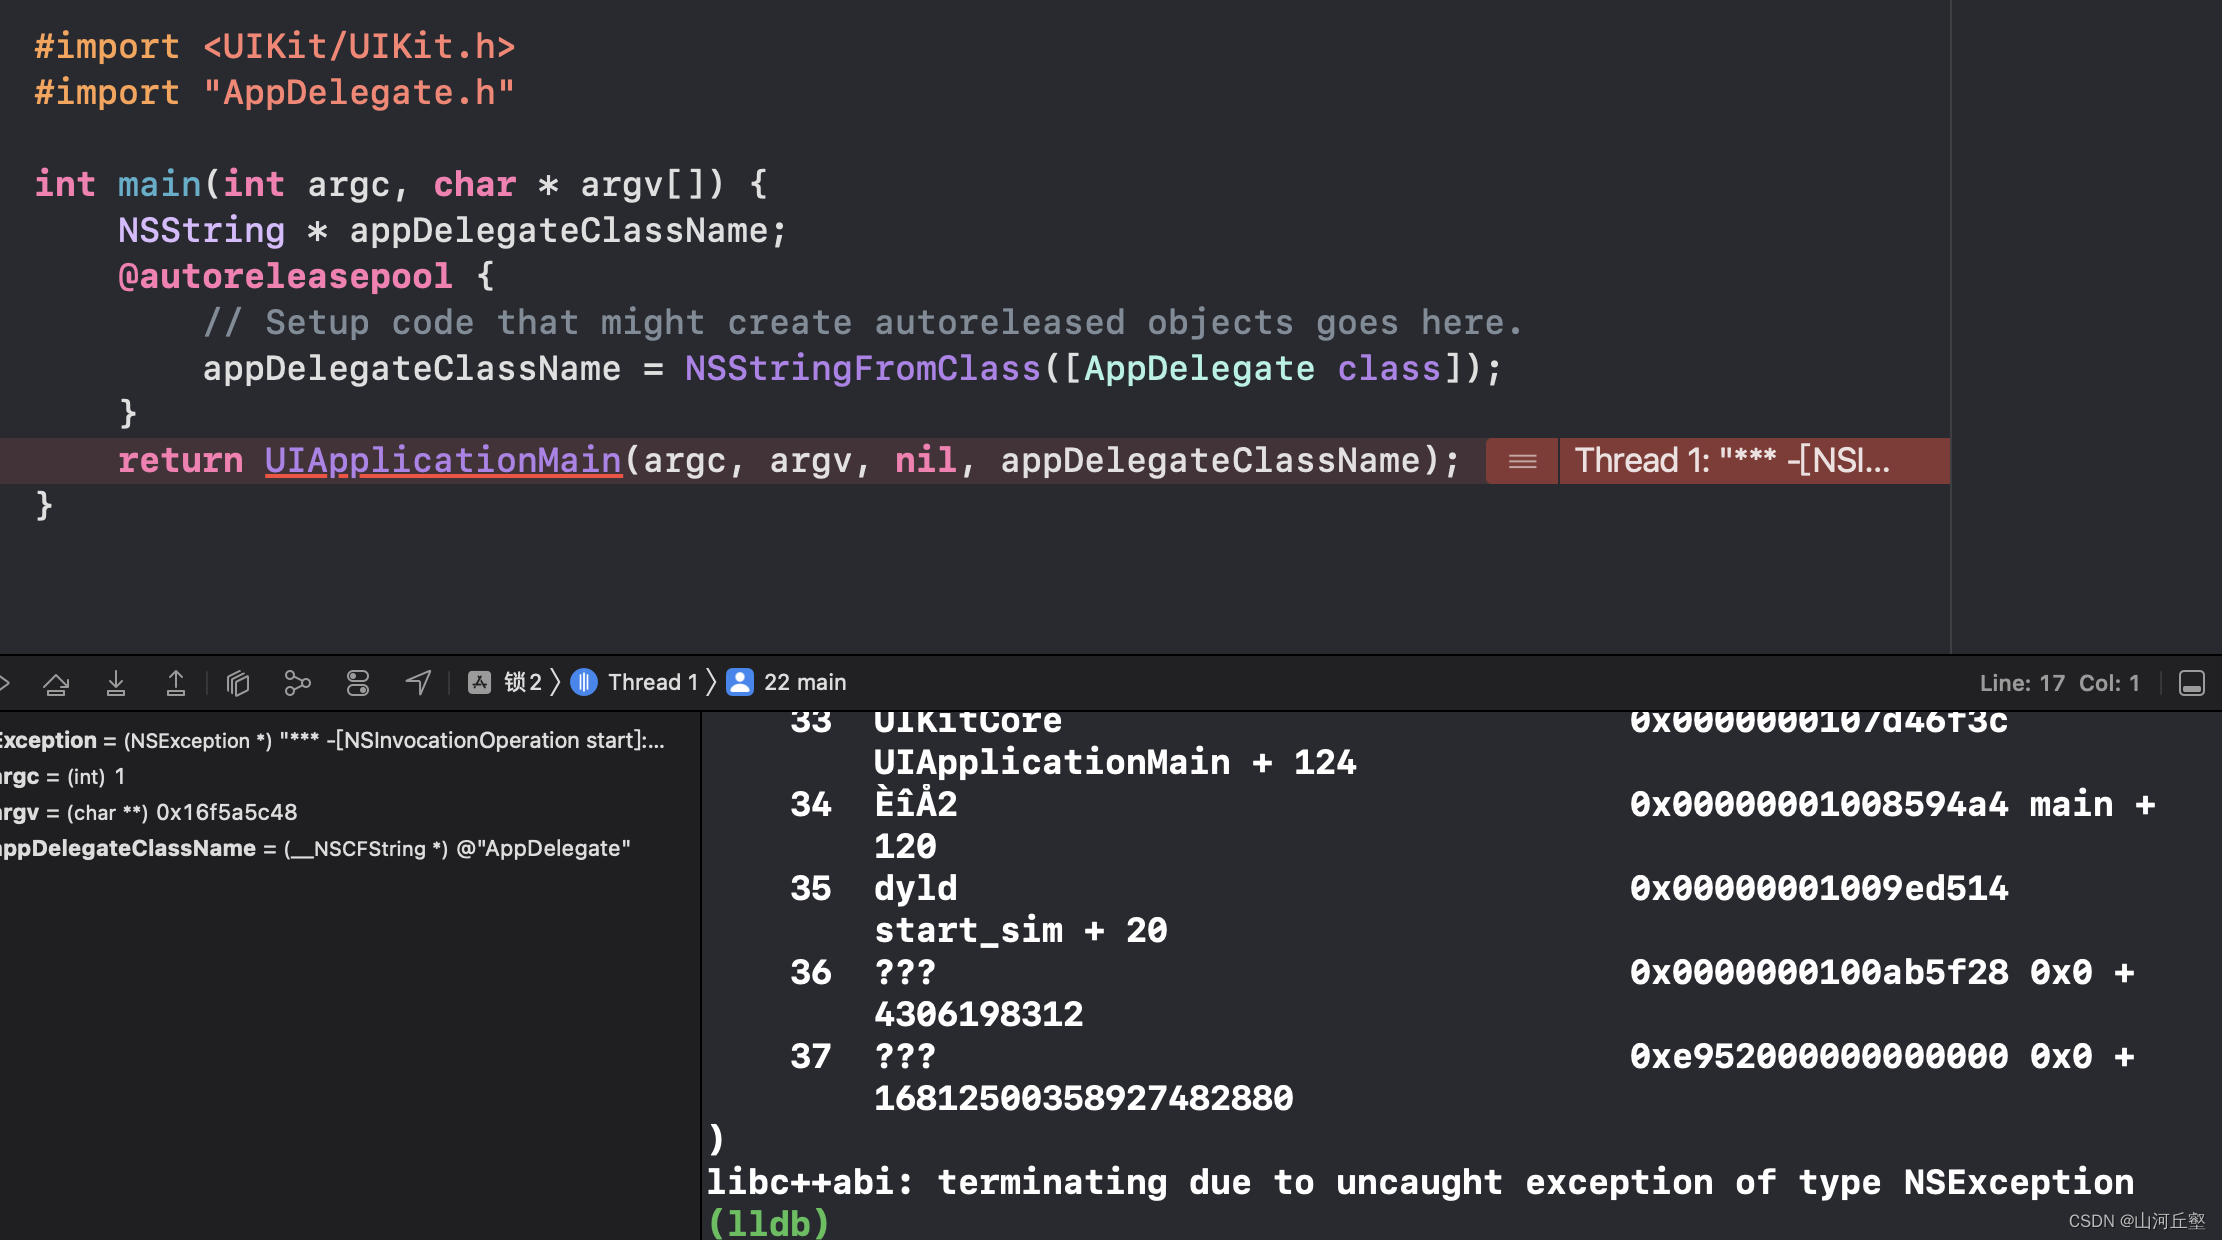Open the 锁2 process jump bar item
This screenshot has height=1240, width=2222.
(x=522, y=683)
